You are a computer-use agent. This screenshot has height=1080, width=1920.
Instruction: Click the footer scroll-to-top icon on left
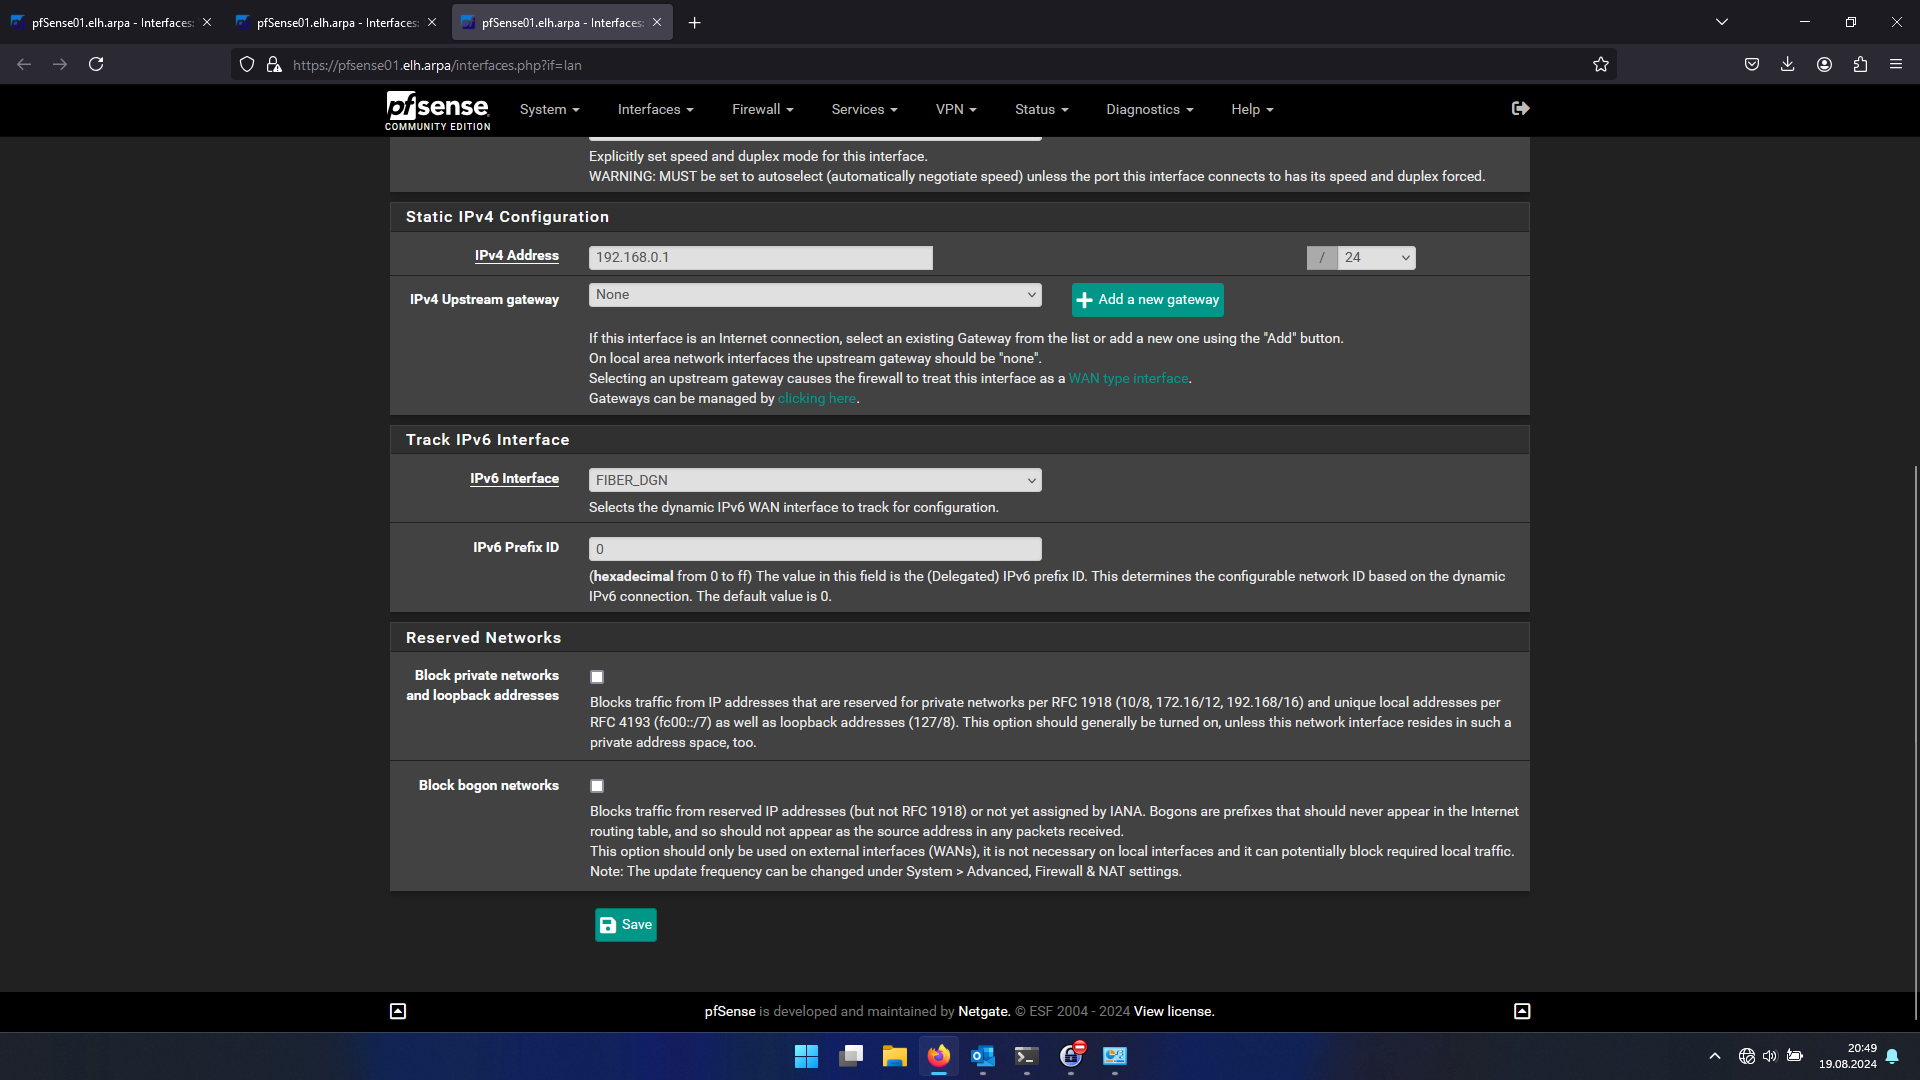pyautogui.click(x=398, y=1011)
